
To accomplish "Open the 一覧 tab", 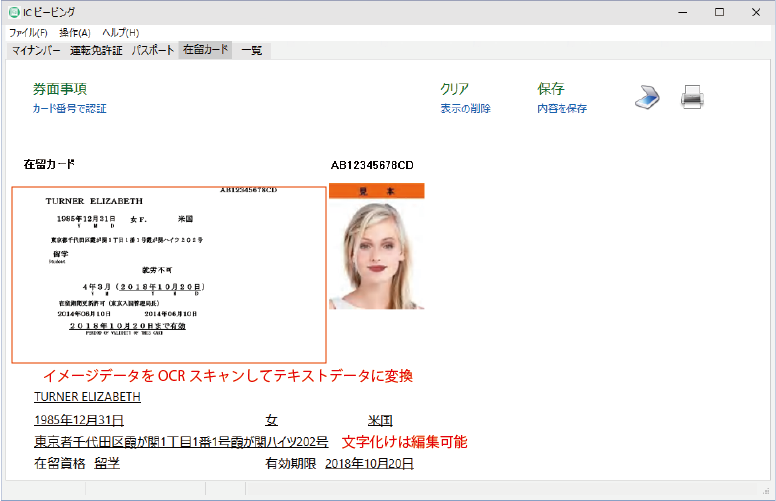I will pyautogui.click(x=251, y=50).
